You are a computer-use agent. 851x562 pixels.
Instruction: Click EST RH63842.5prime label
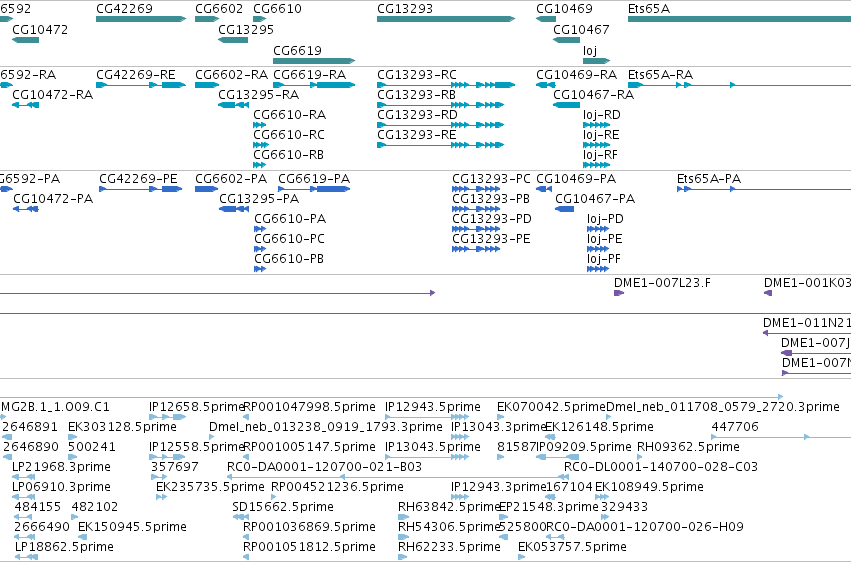coord(448,507)
